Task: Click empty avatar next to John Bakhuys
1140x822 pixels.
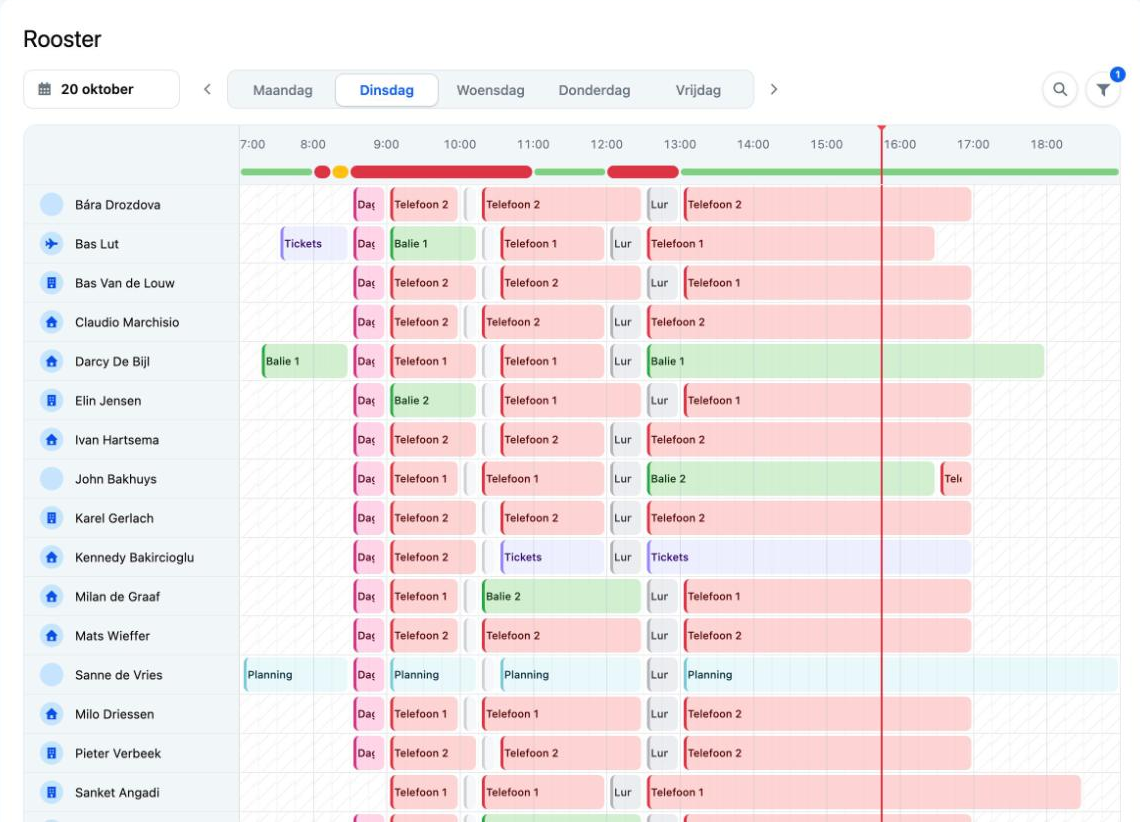Action: [x=52, y=479]
